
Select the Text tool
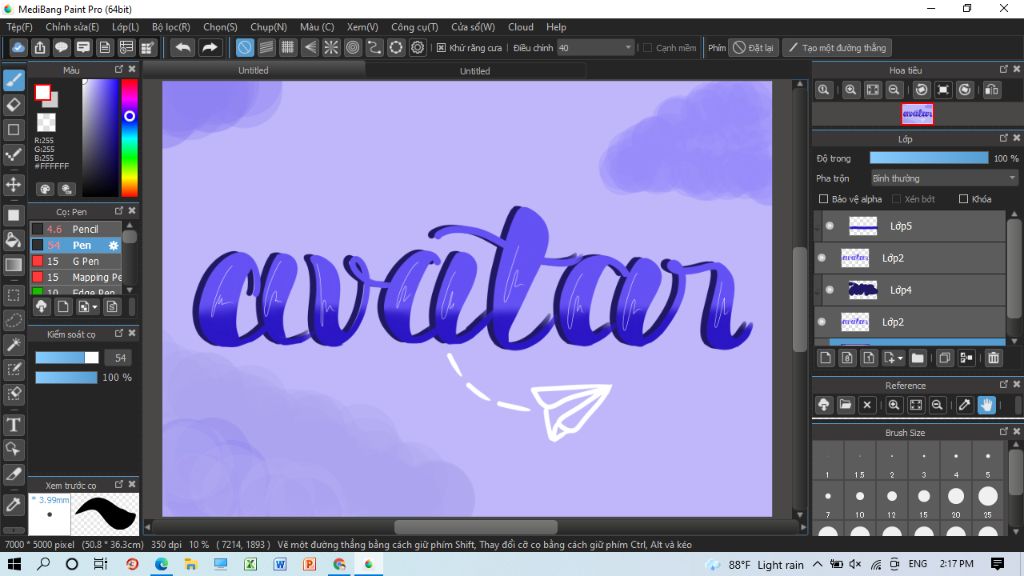[14, 424]
